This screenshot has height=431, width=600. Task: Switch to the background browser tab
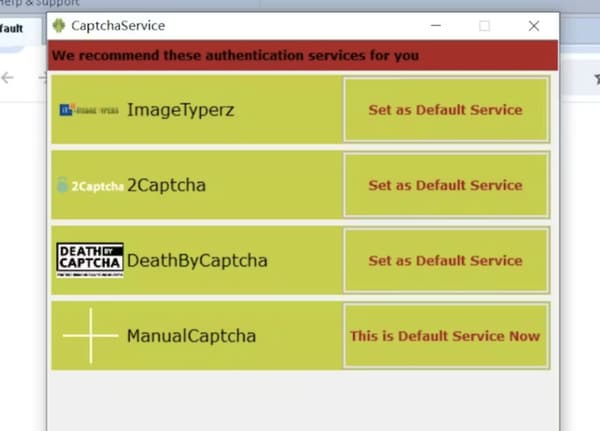[x=14, y=28]
